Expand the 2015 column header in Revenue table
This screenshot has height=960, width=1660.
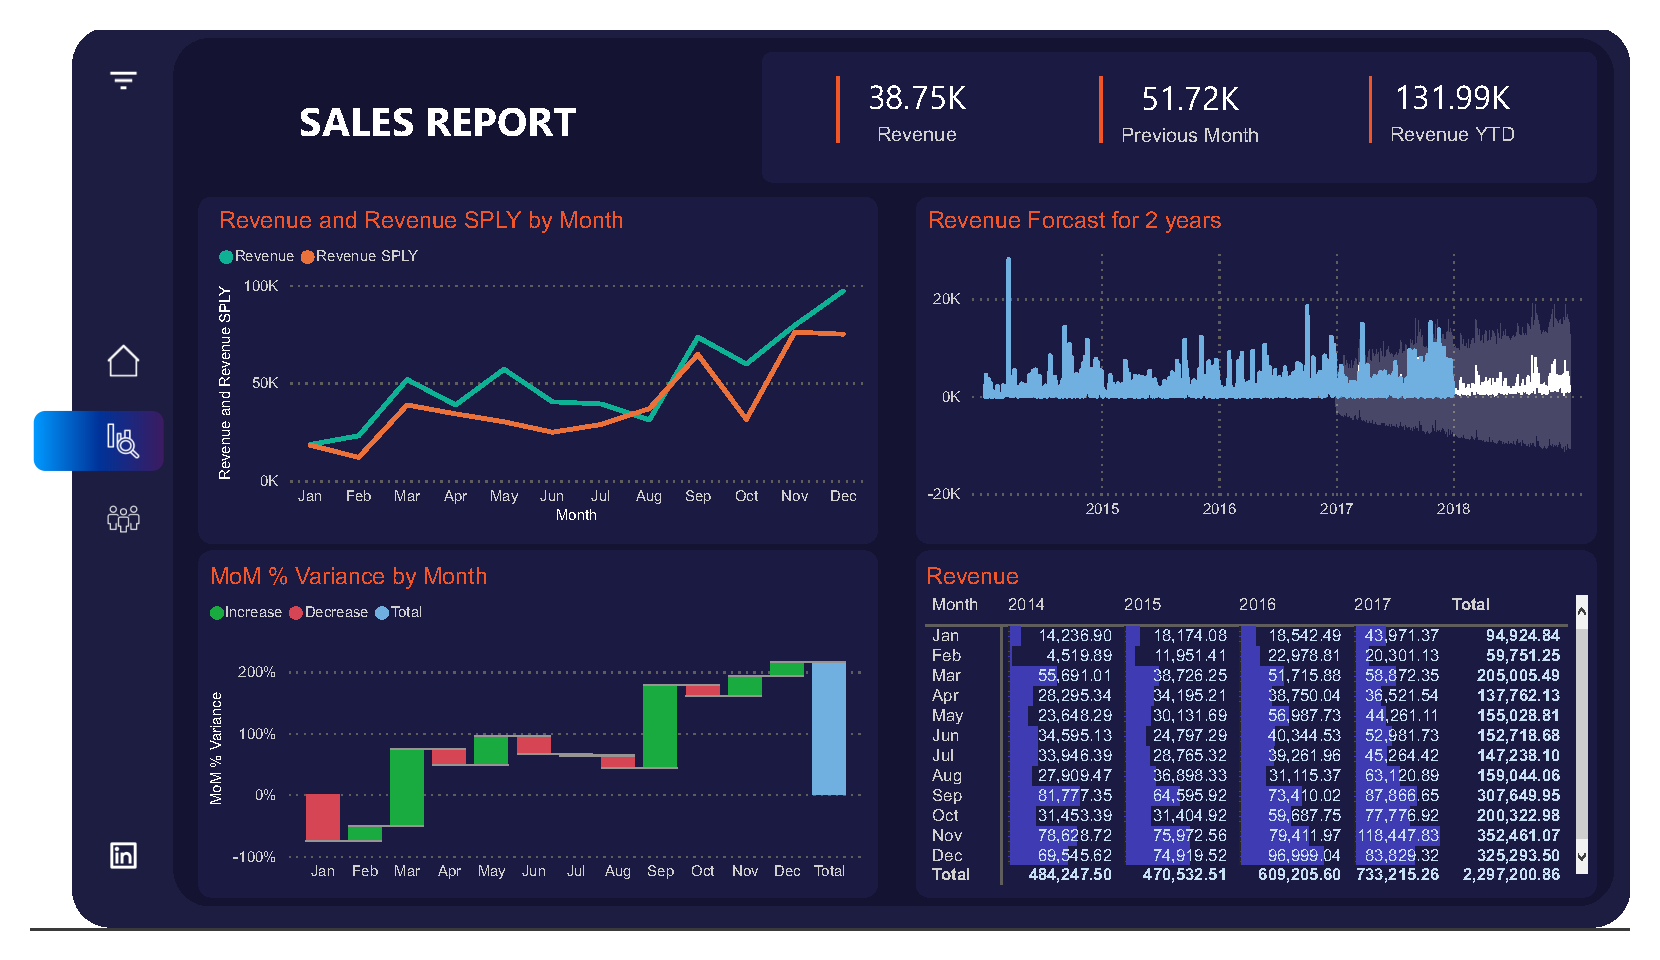(1143, 604)
